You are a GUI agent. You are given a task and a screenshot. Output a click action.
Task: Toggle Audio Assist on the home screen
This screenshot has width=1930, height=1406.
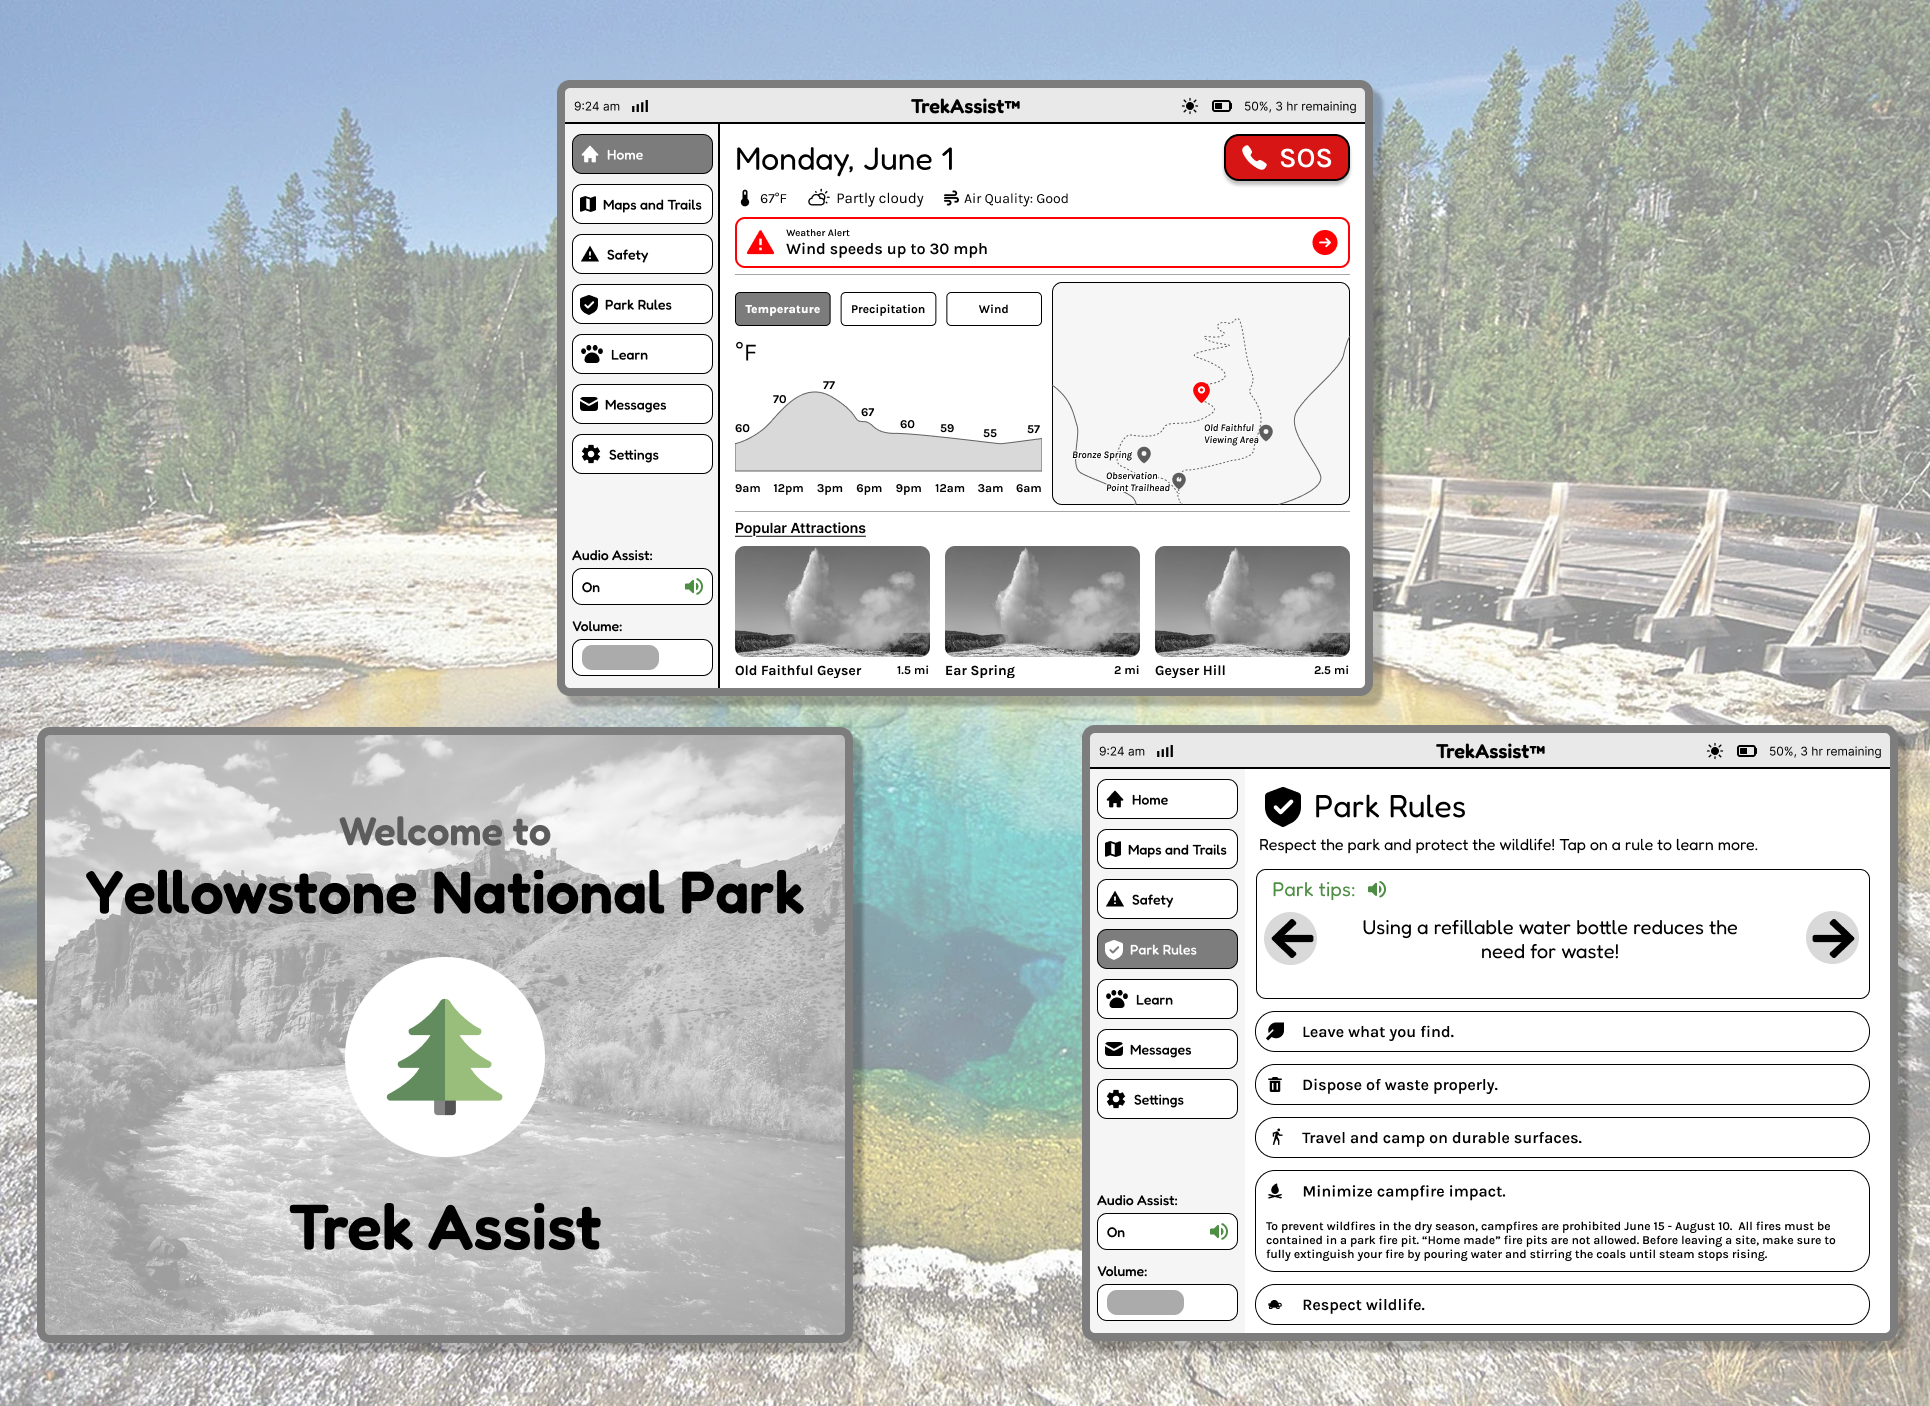(x=641, y=587)
